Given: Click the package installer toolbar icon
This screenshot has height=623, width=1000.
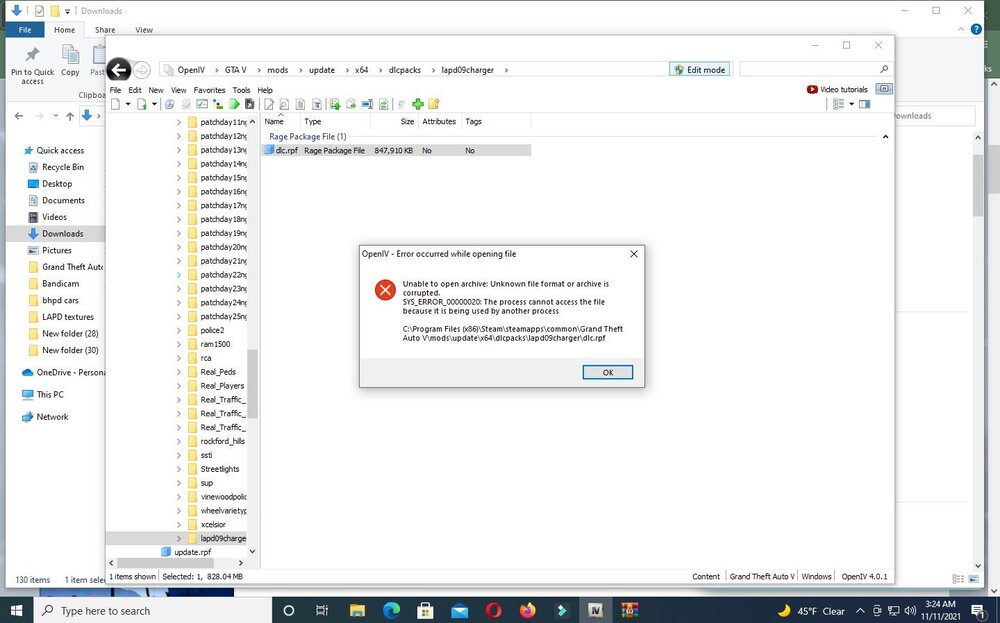Looking at the screenshot, I should pyautogui.click(x=218, y=104).
